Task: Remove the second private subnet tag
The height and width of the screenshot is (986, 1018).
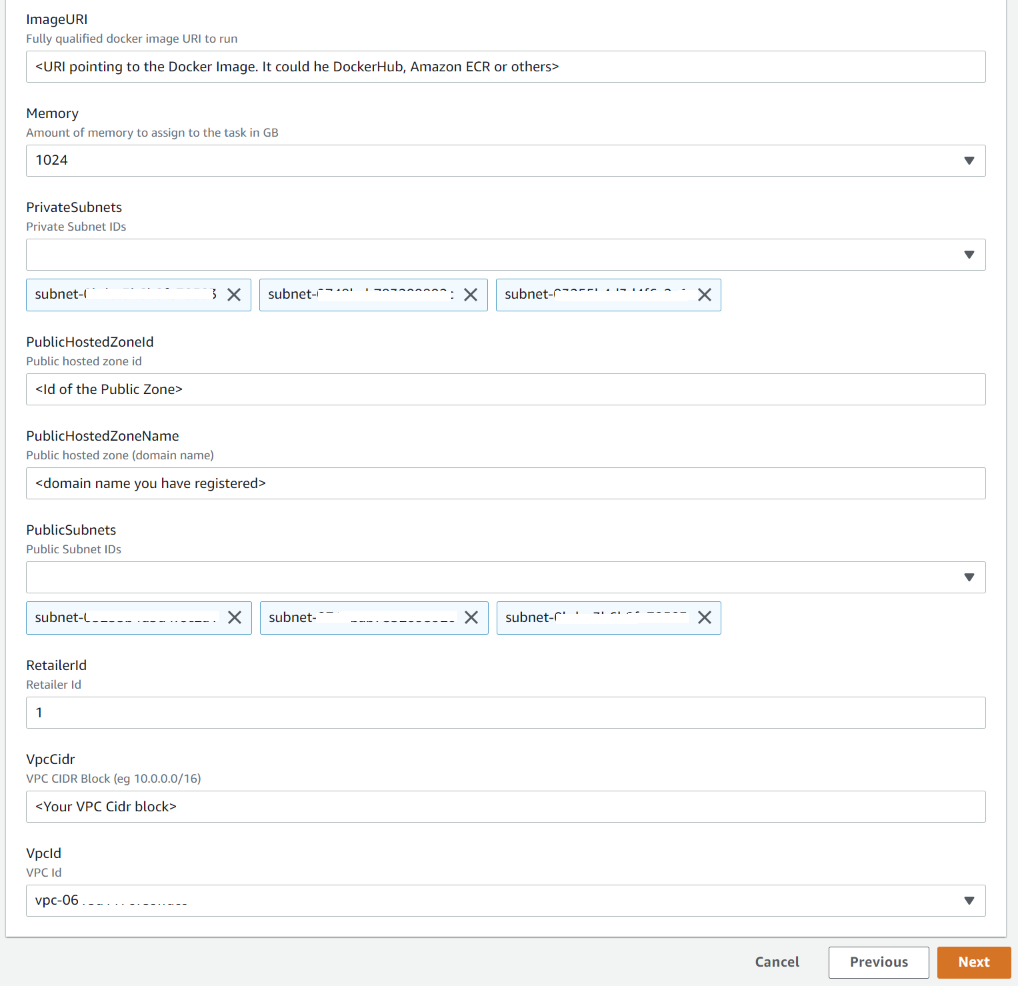Action: coord(470,295)
